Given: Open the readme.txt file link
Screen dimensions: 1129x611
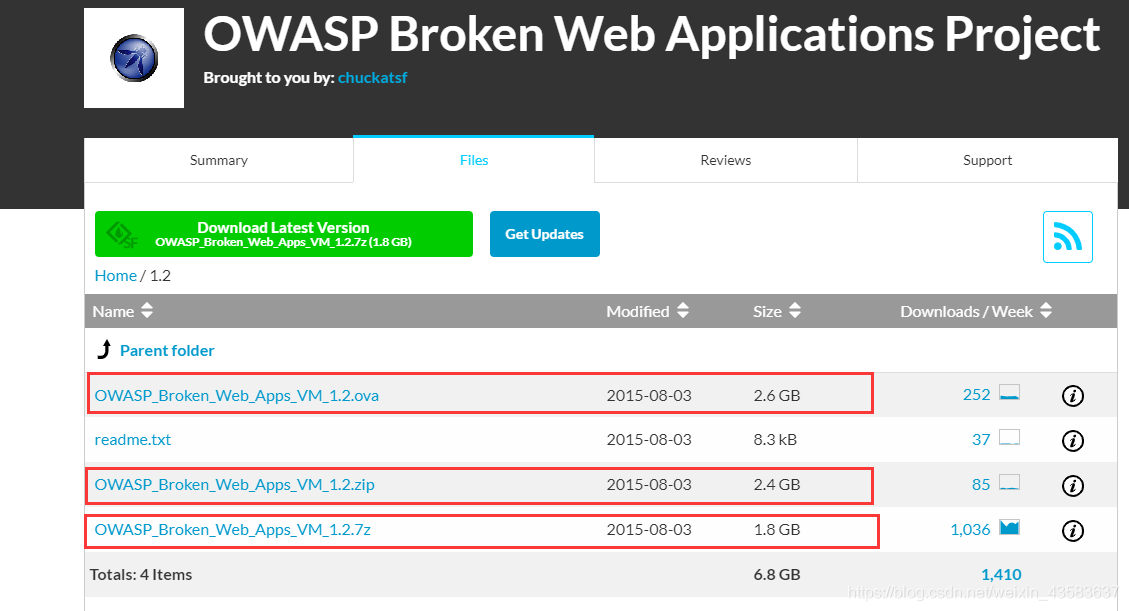Looking at the screenshot, I should (132, 440).
